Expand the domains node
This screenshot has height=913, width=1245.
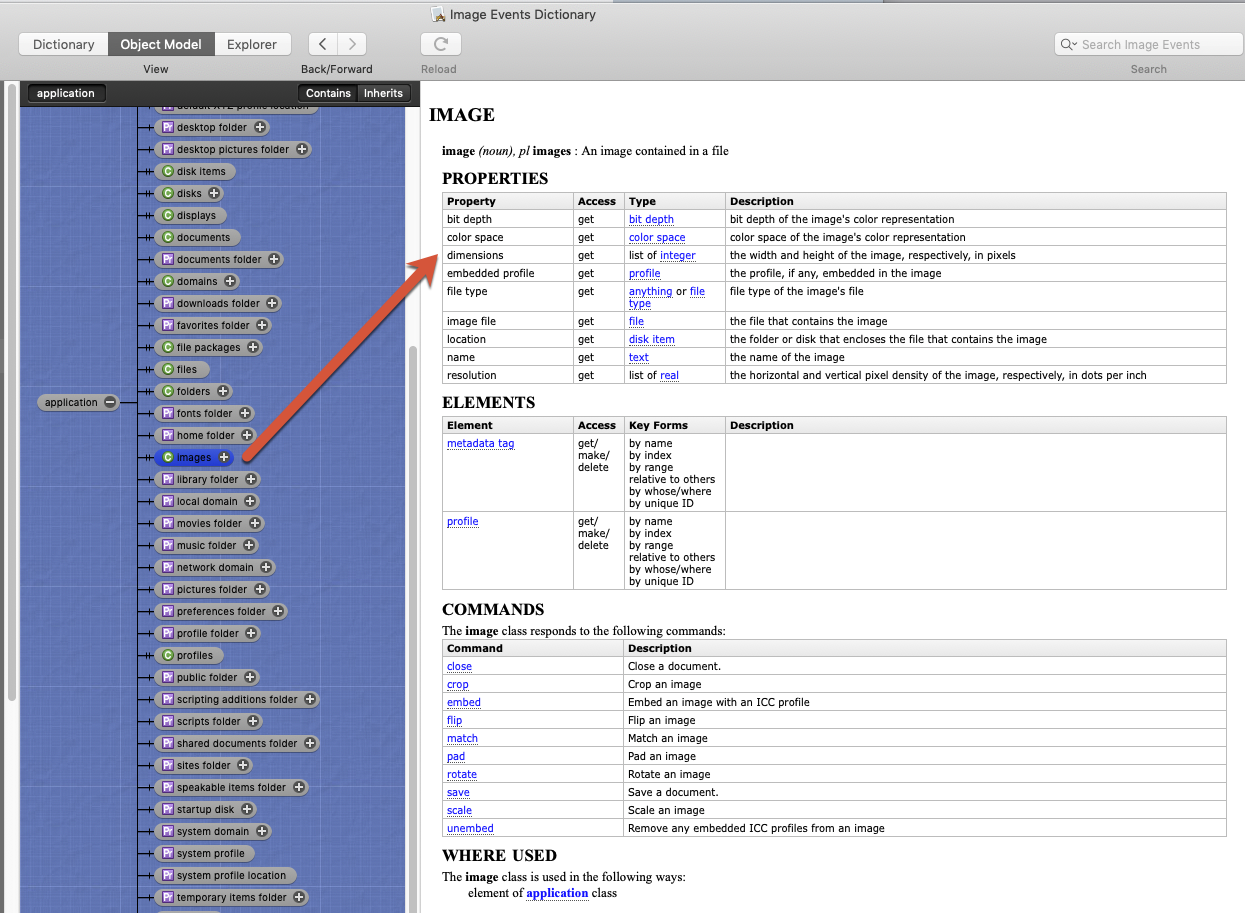[x=230, y=282]
